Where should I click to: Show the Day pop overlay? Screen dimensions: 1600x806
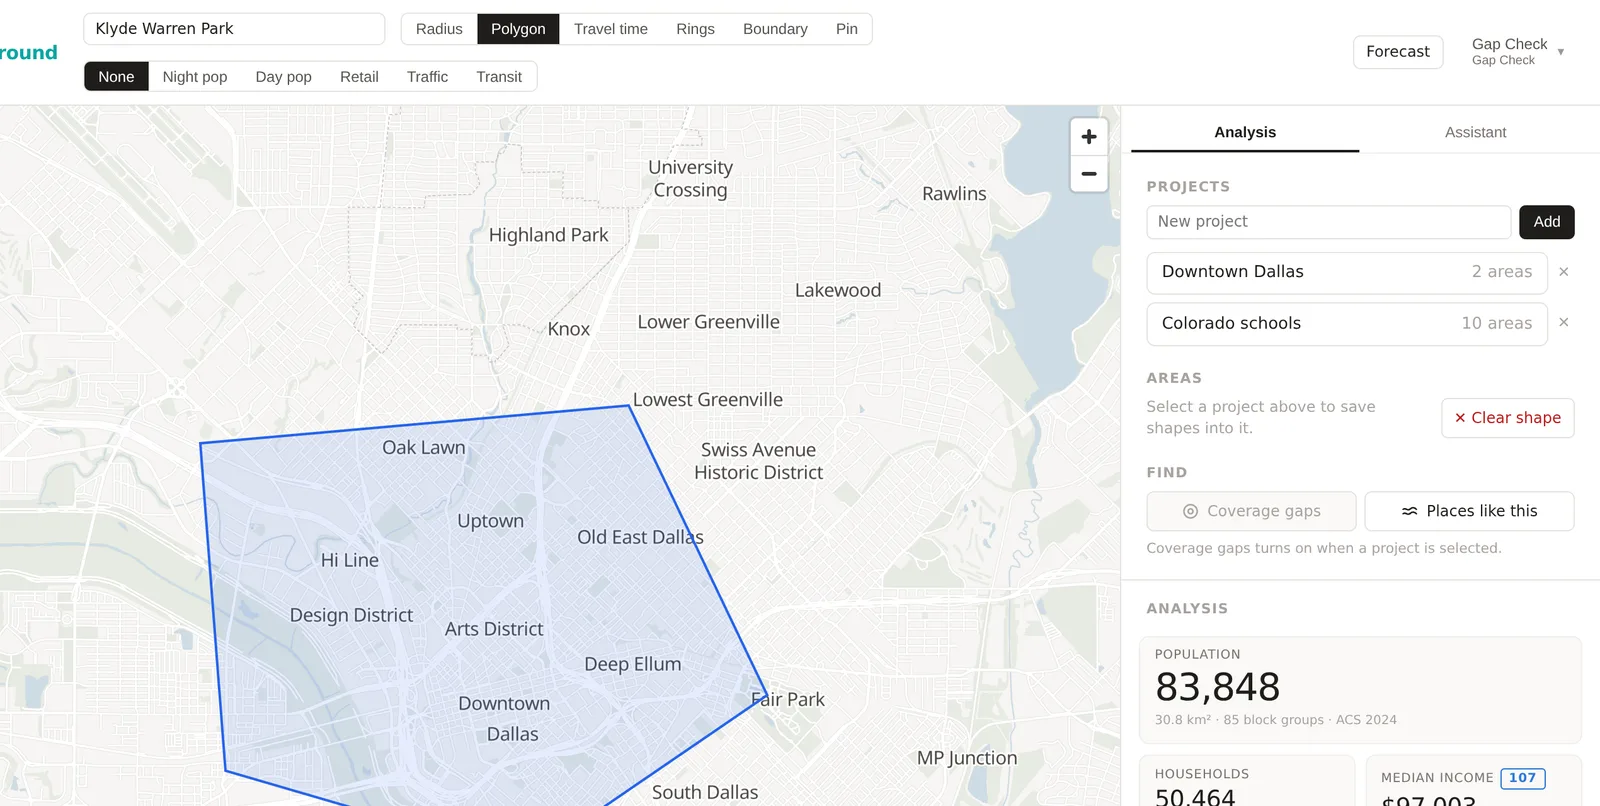(284, 77)
